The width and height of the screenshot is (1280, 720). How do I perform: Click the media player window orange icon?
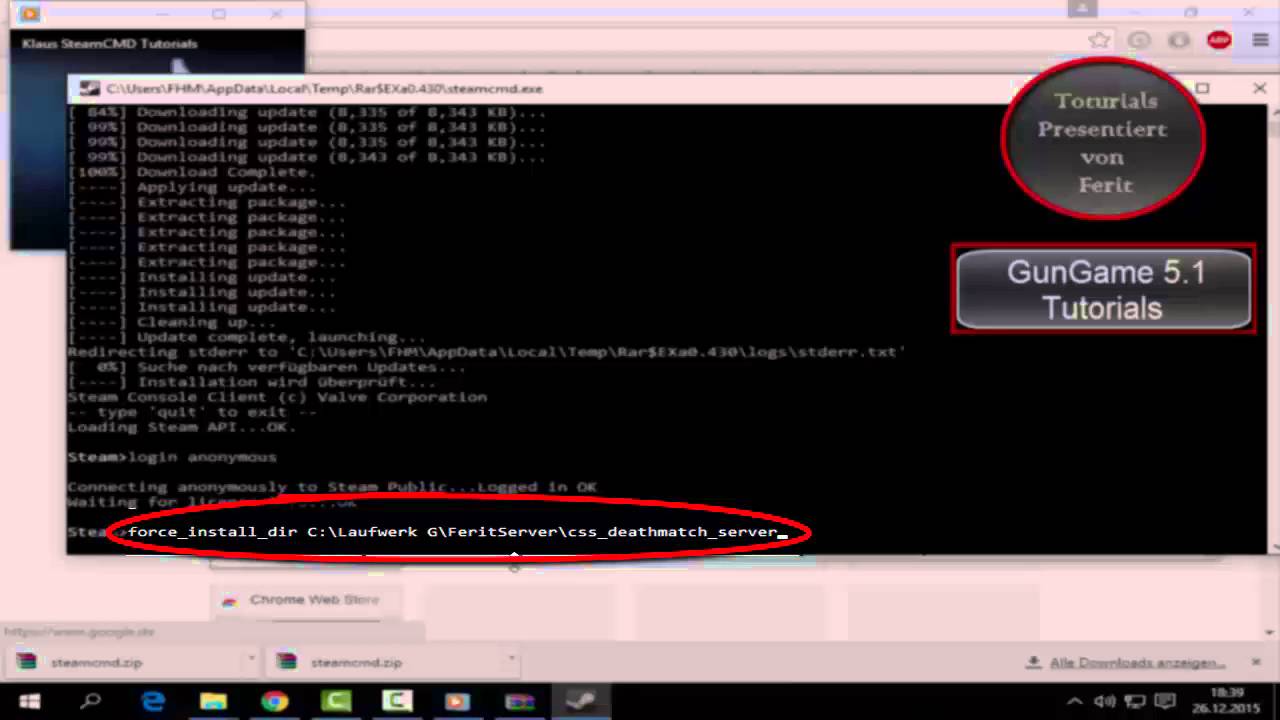[29, 13]
